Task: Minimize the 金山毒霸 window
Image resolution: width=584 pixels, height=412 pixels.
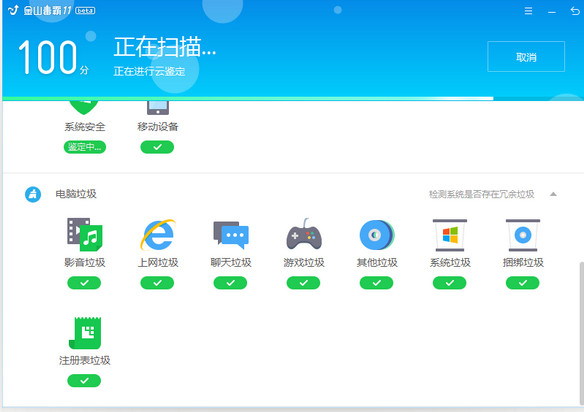Action: 552,12
